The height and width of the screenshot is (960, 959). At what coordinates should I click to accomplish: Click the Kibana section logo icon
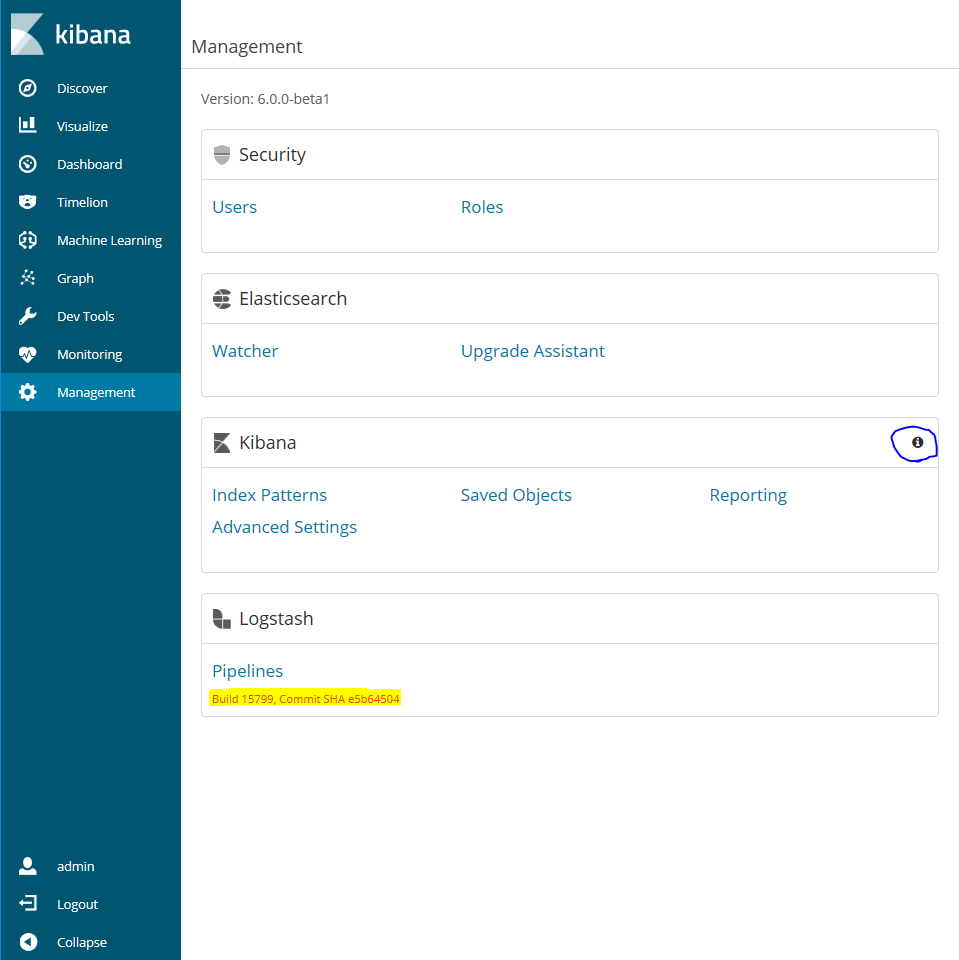coord(222,443)
